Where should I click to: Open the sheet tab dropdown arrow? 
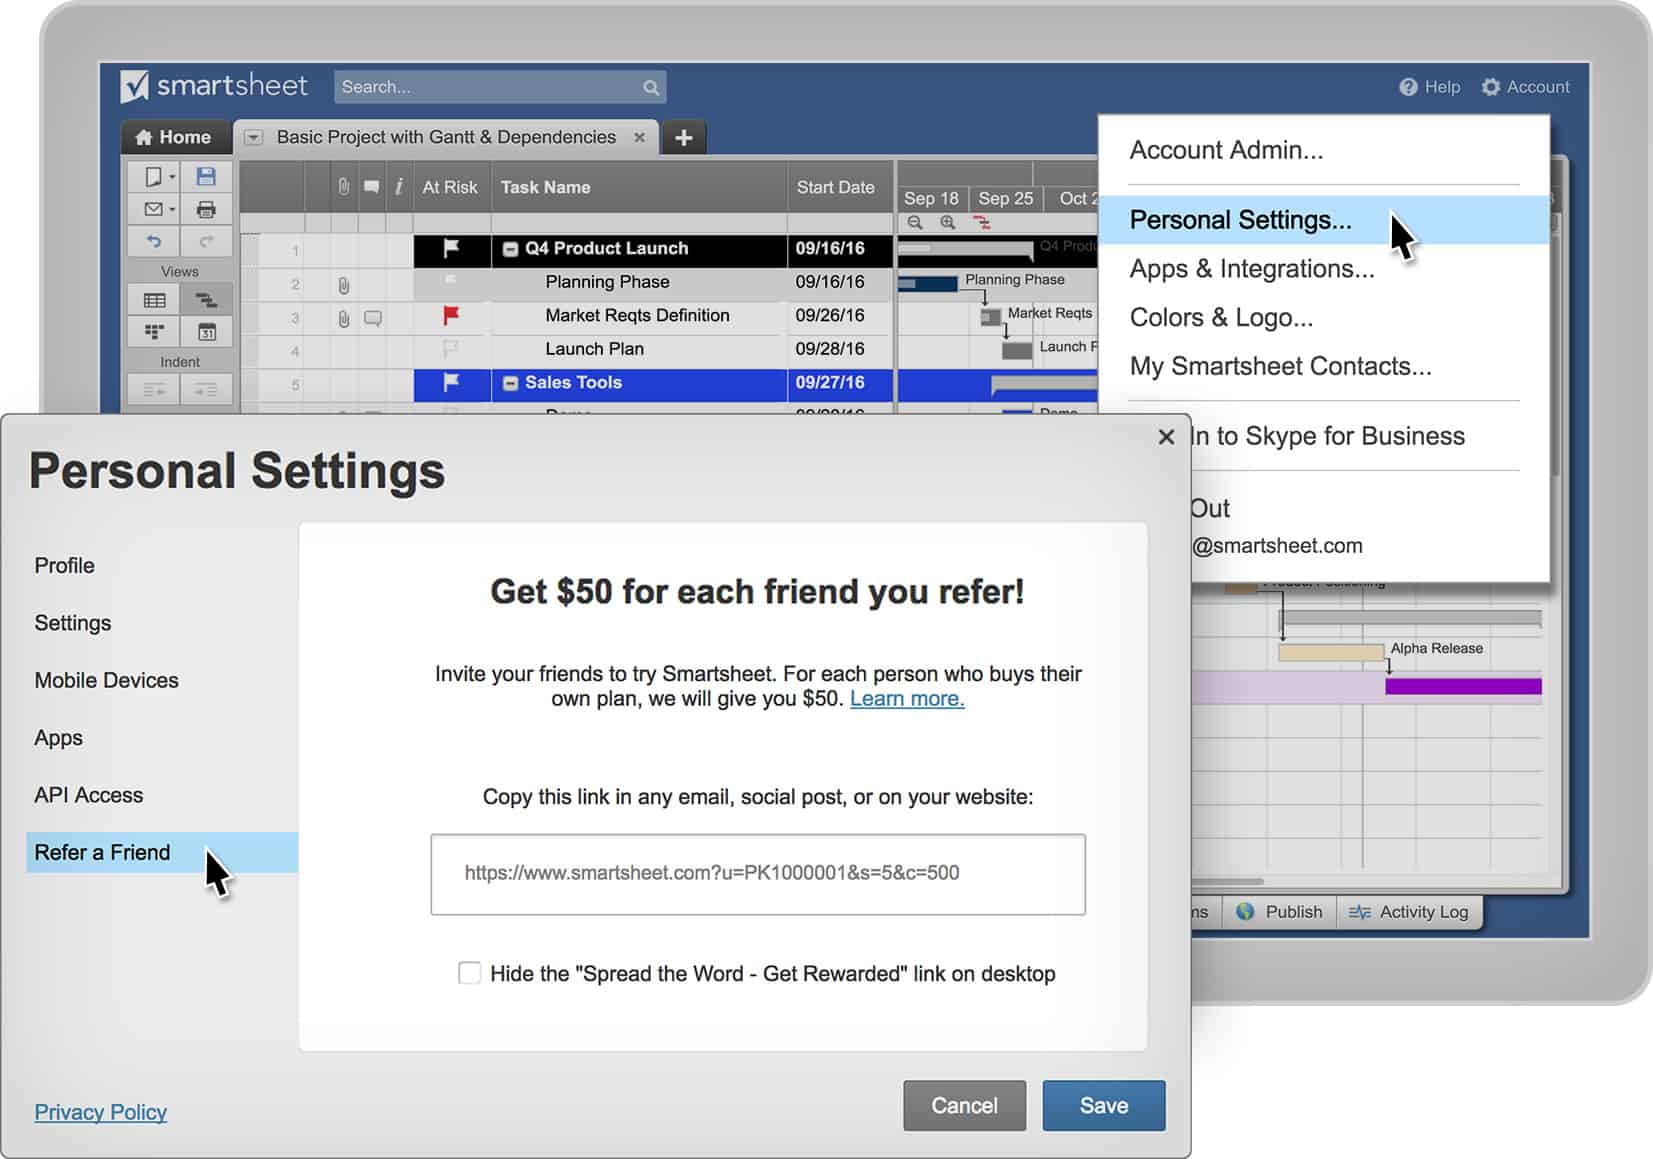point(254,138)
